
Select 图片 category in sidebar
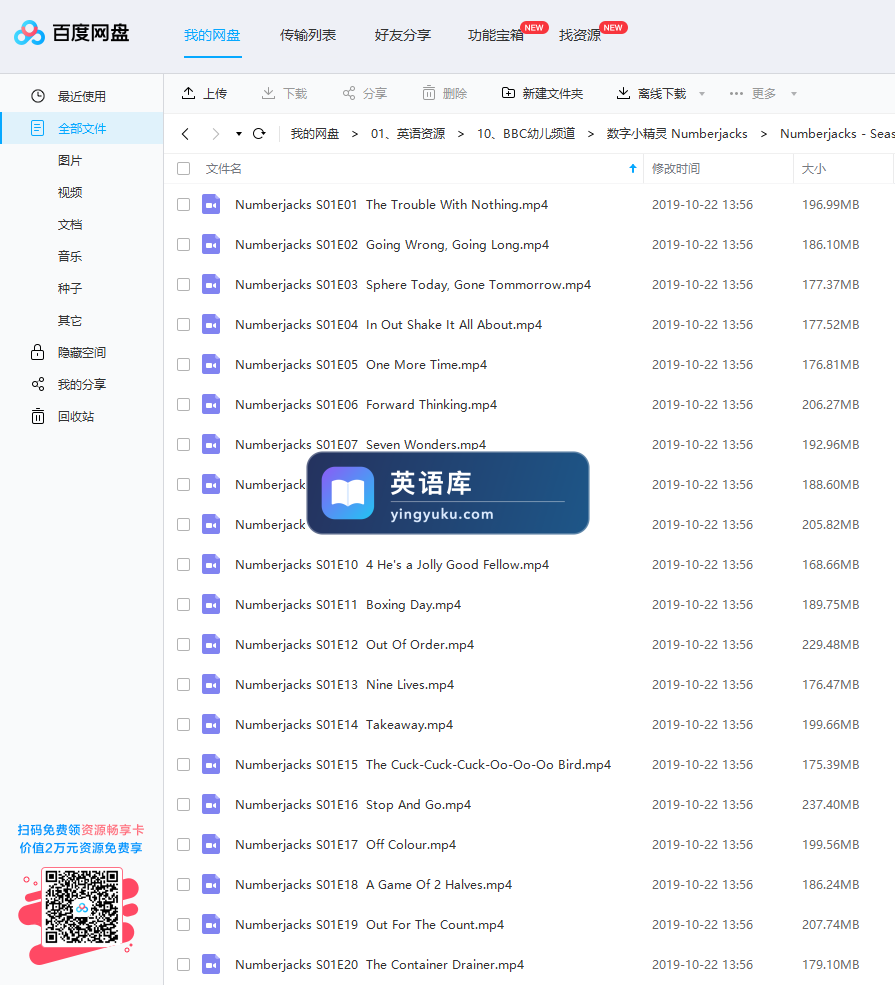(x=70, y=160)
